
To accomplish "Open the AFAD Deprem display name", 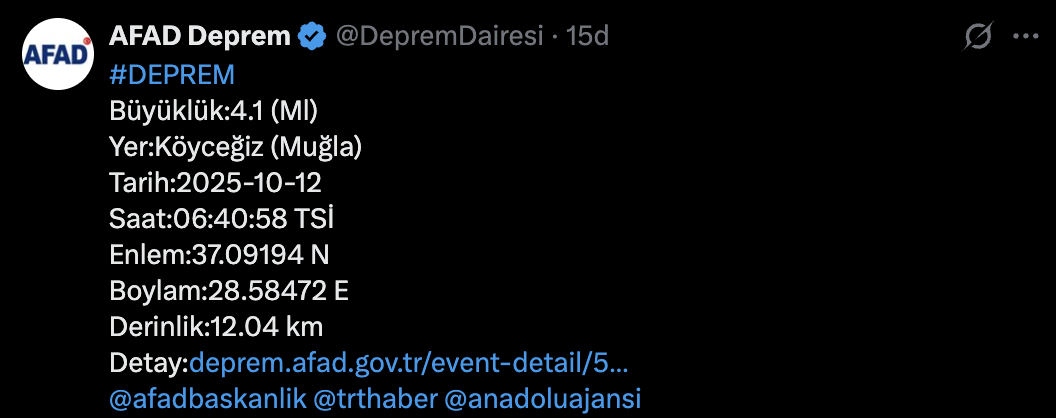I will tap(200, 38).
